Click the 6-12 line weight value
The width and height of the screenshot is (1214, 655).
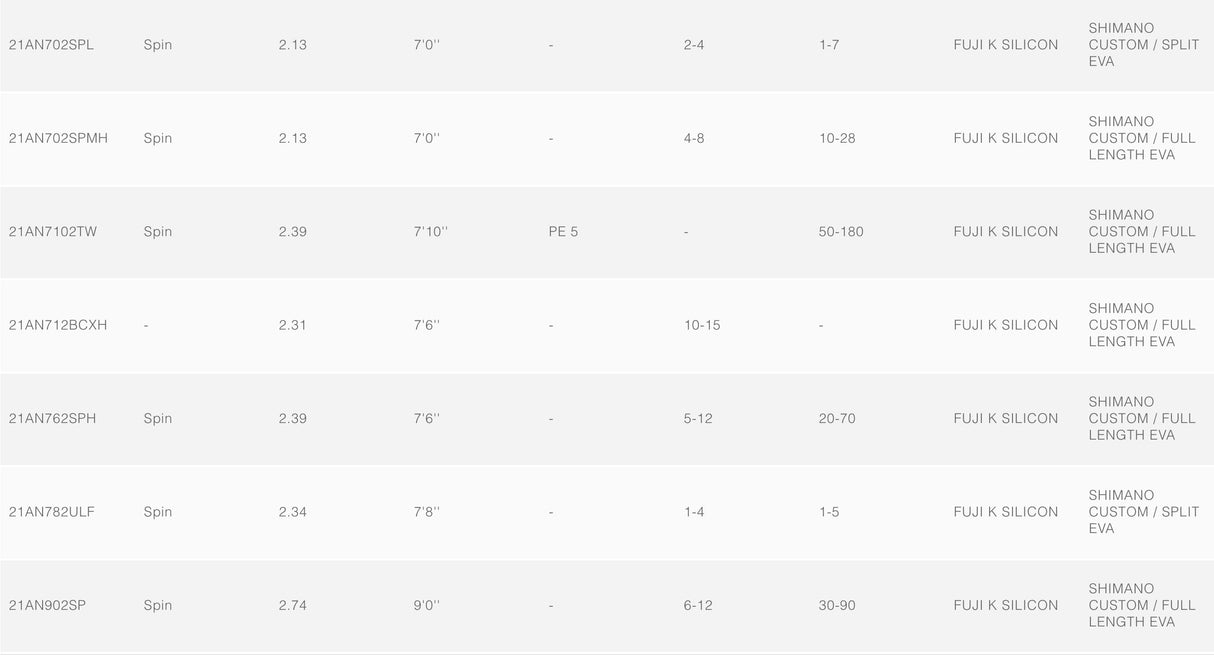[698, 605]
